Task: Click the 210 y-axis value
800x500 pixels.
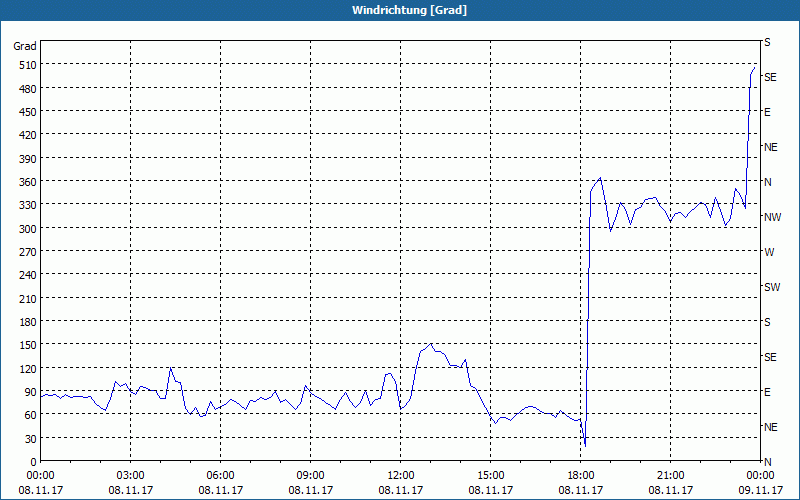Action: 28,299
